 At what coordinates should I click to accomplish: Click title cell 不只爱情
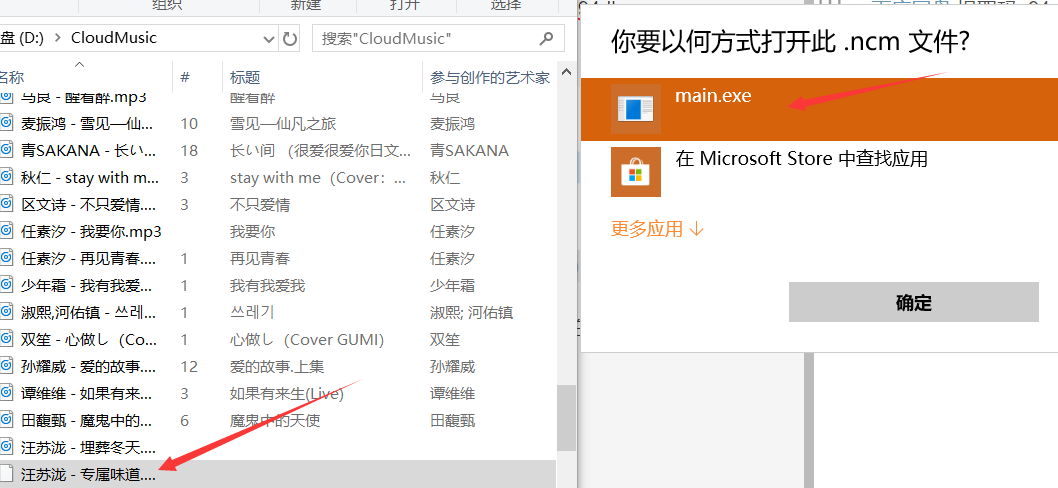pyautogui.click(x=260, y=205)
